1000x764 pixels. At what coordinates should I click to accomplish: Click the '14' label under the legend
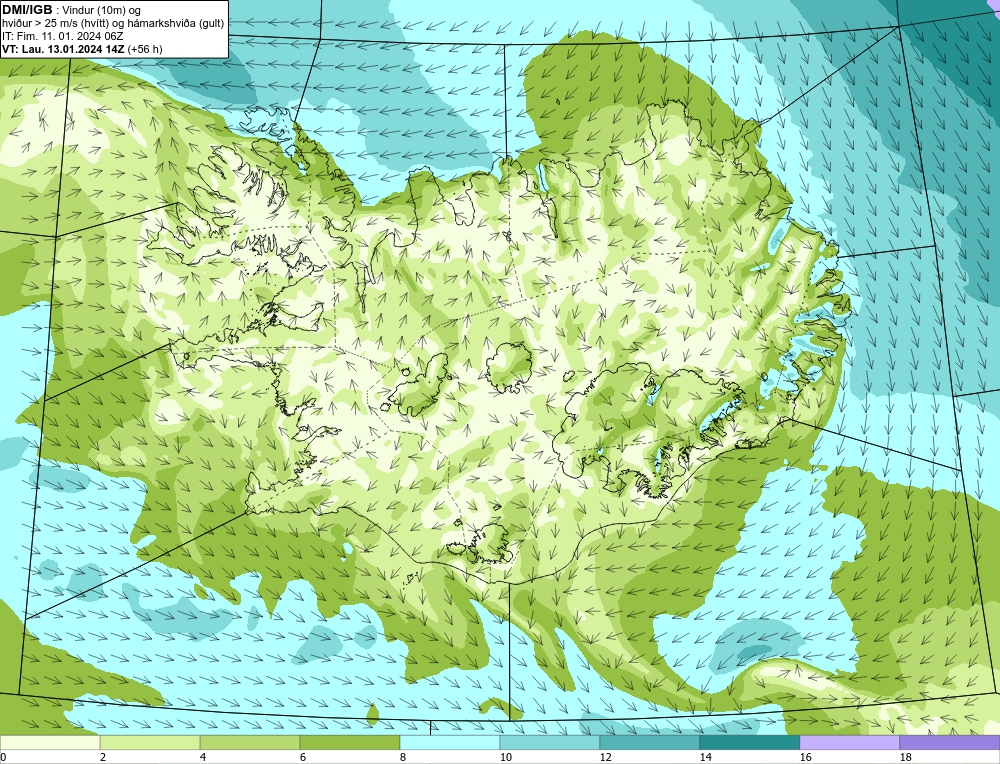click(705, 758)
